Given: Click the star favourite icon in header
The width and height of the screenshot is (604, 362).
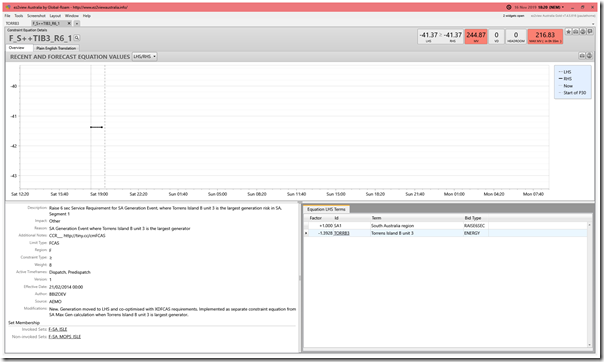Looking at the screenshot, I should [x=569, y=32].
